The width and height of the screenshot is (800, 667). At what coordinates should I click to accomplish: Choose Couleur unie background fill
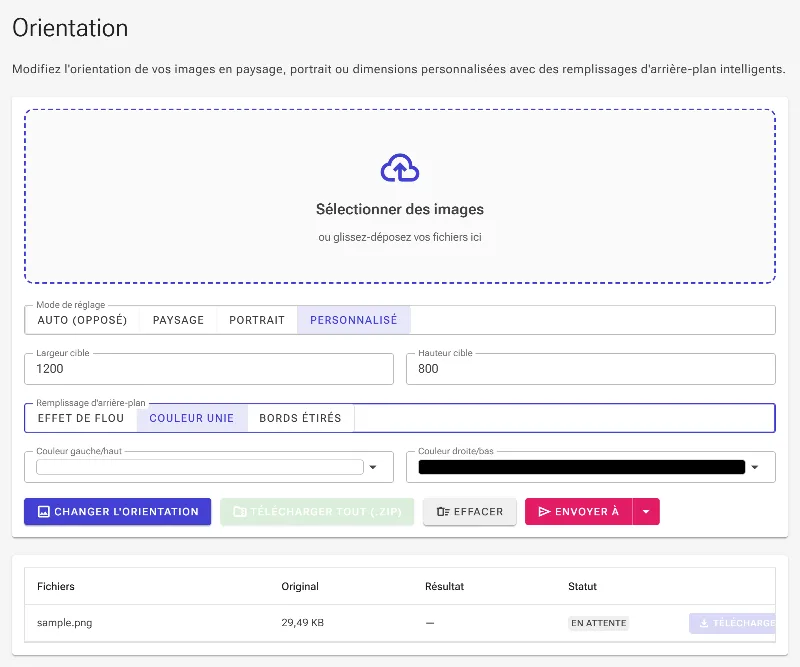(x=192, y=418)
